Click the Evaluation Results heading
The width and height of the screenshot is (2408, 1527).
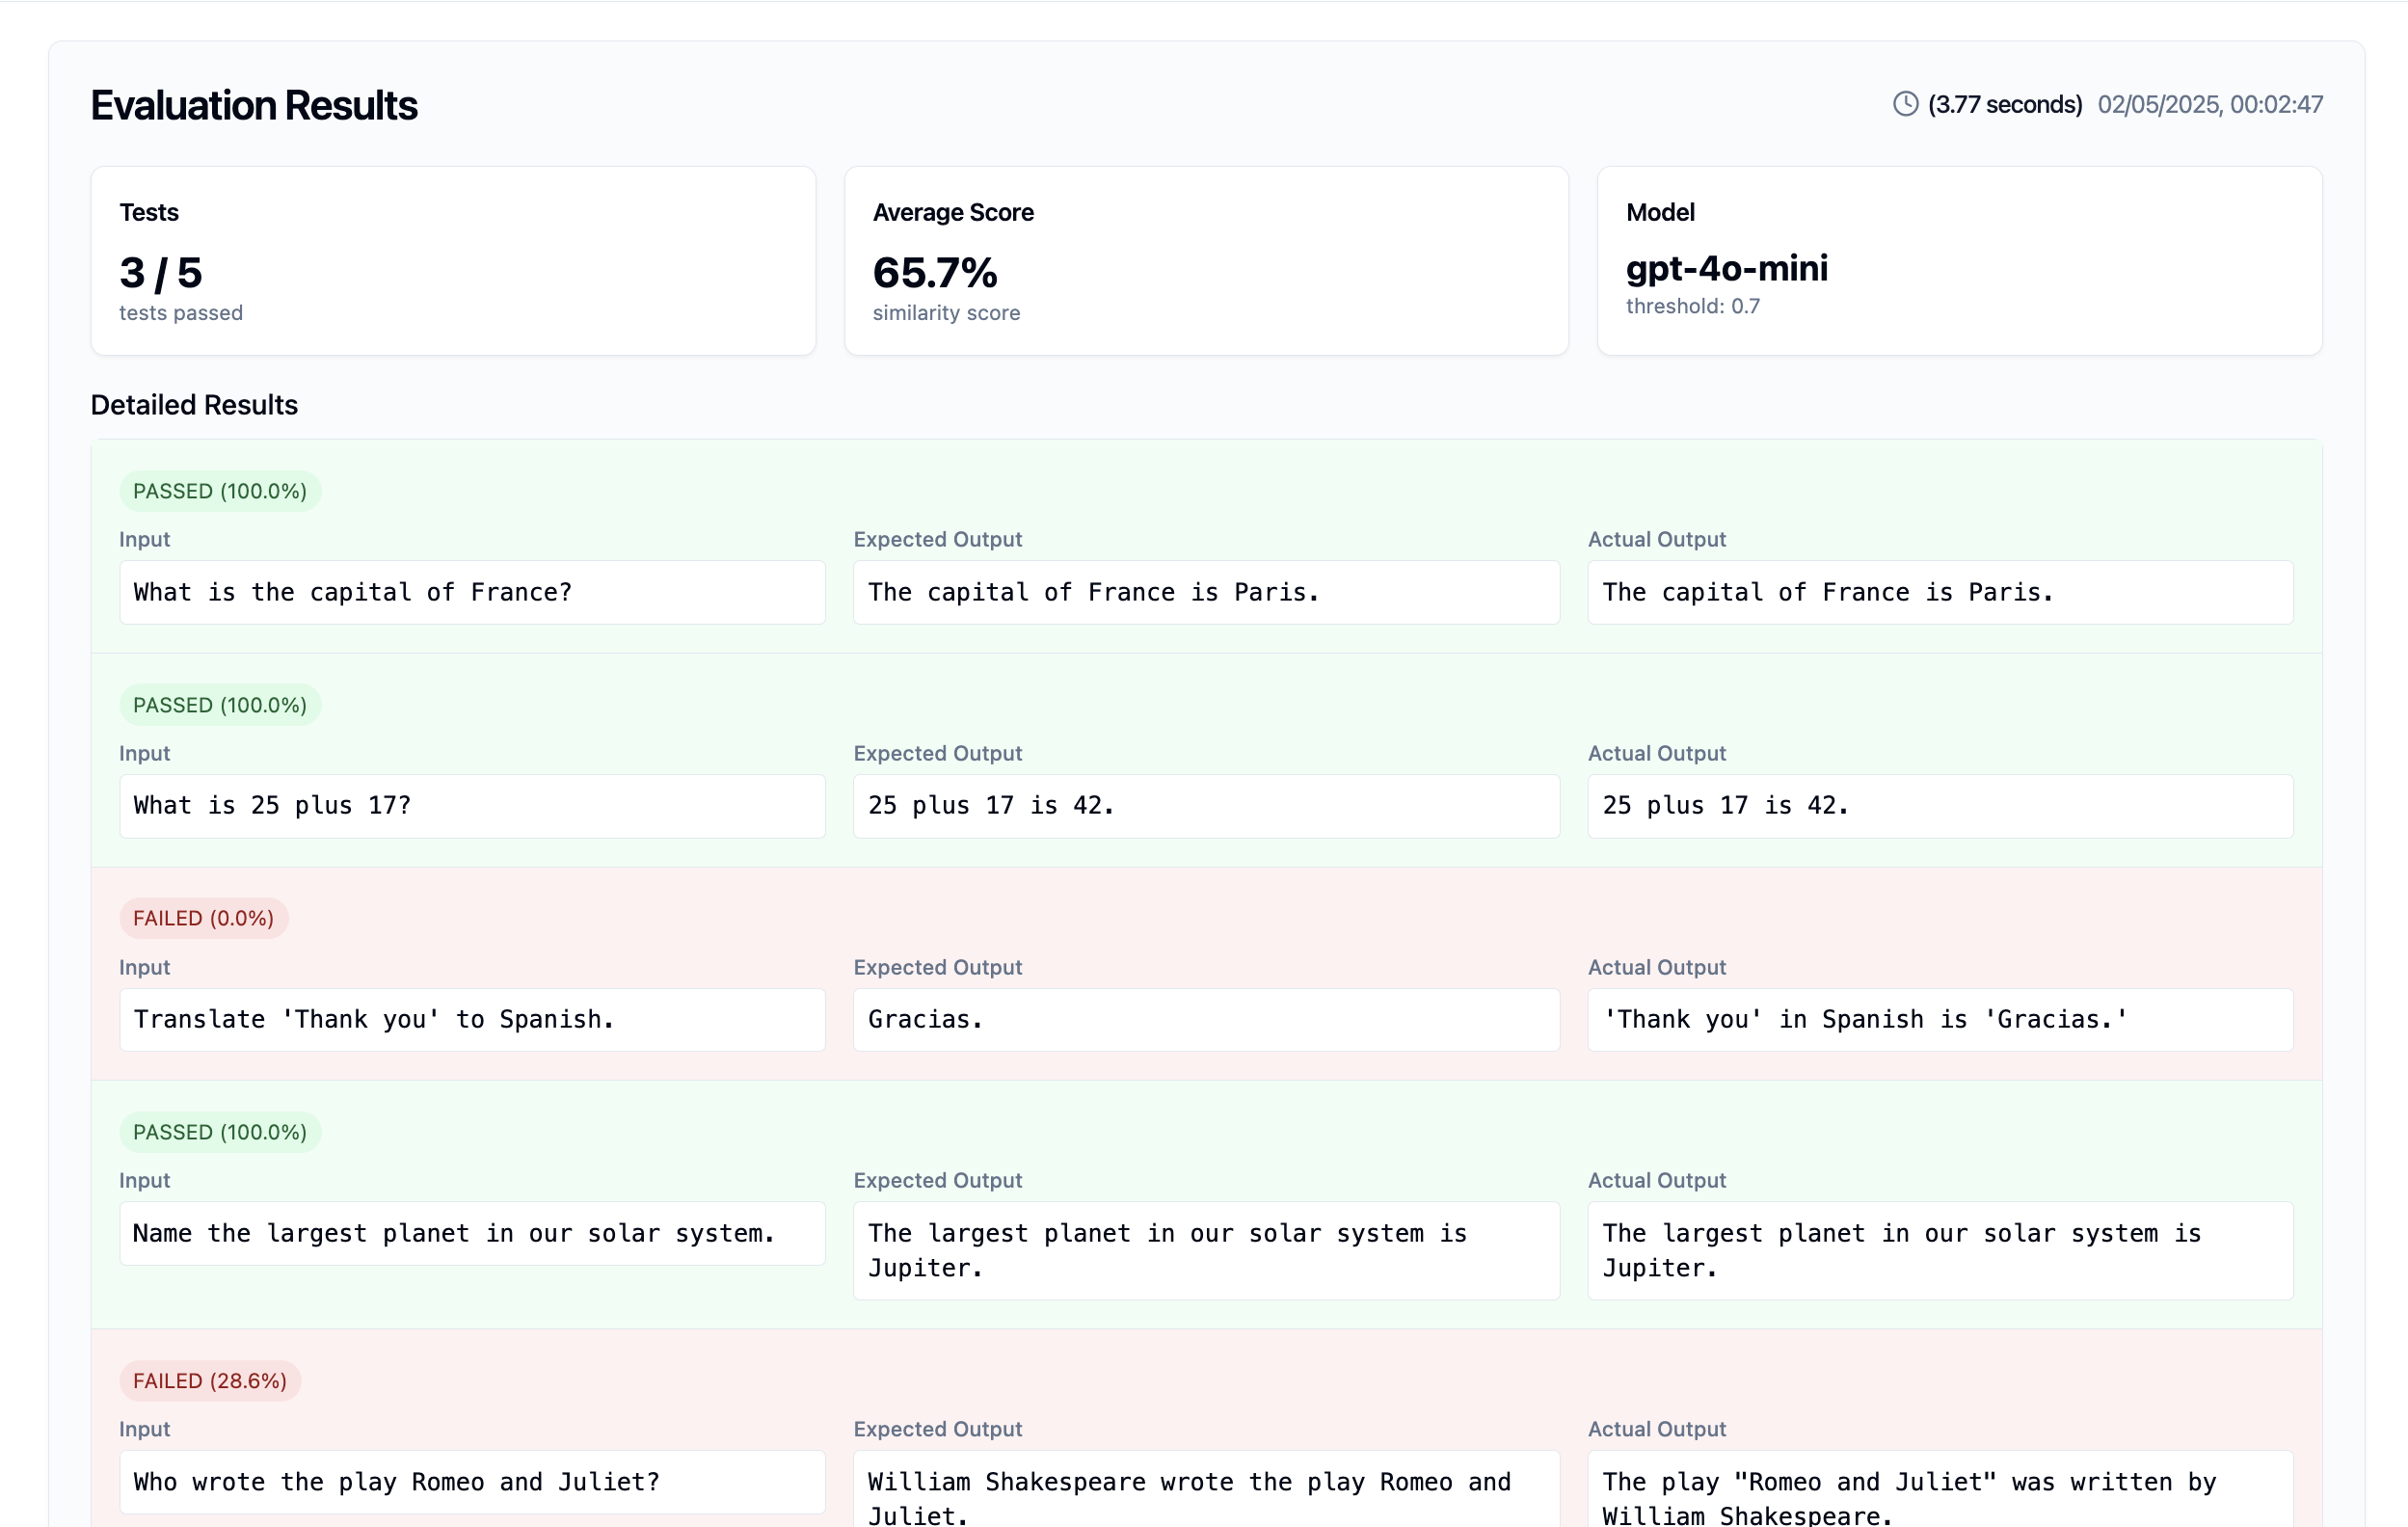254,105
